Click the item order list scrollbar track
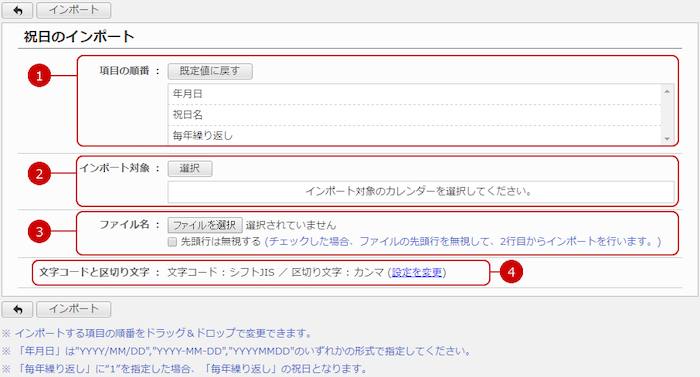 (667, 115)
